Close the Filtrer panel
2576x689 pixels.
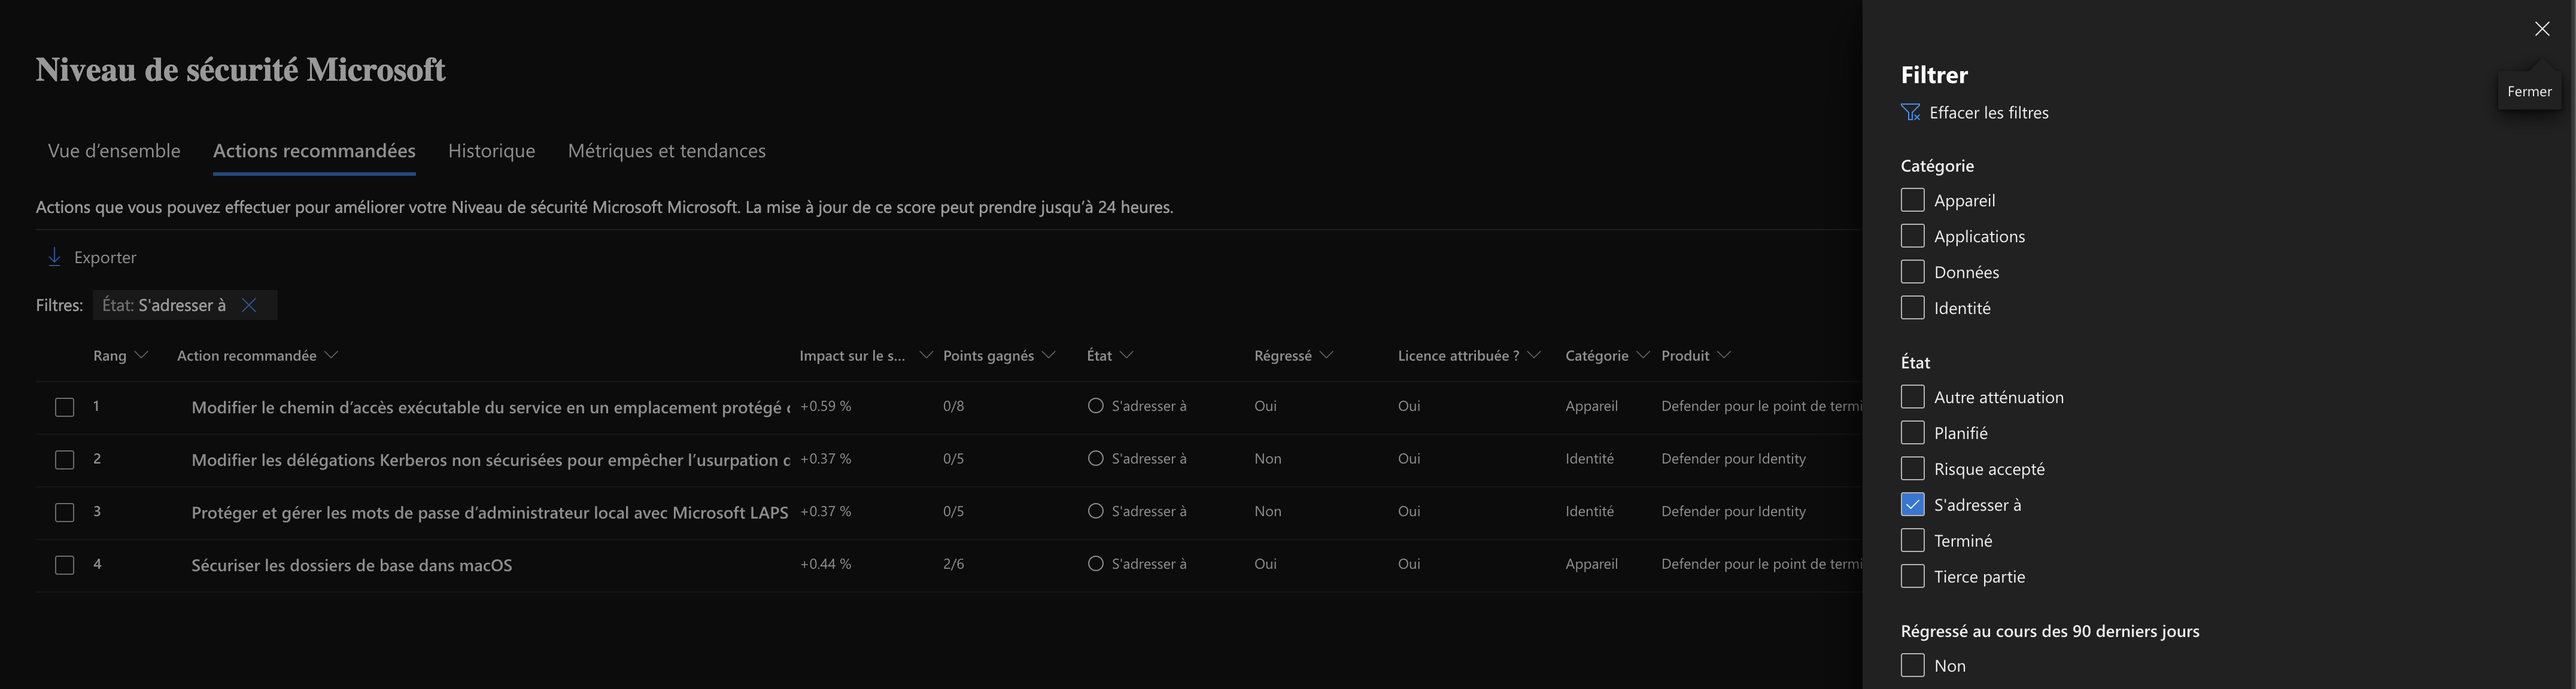pyautogui.click(x=2542, y=29)
